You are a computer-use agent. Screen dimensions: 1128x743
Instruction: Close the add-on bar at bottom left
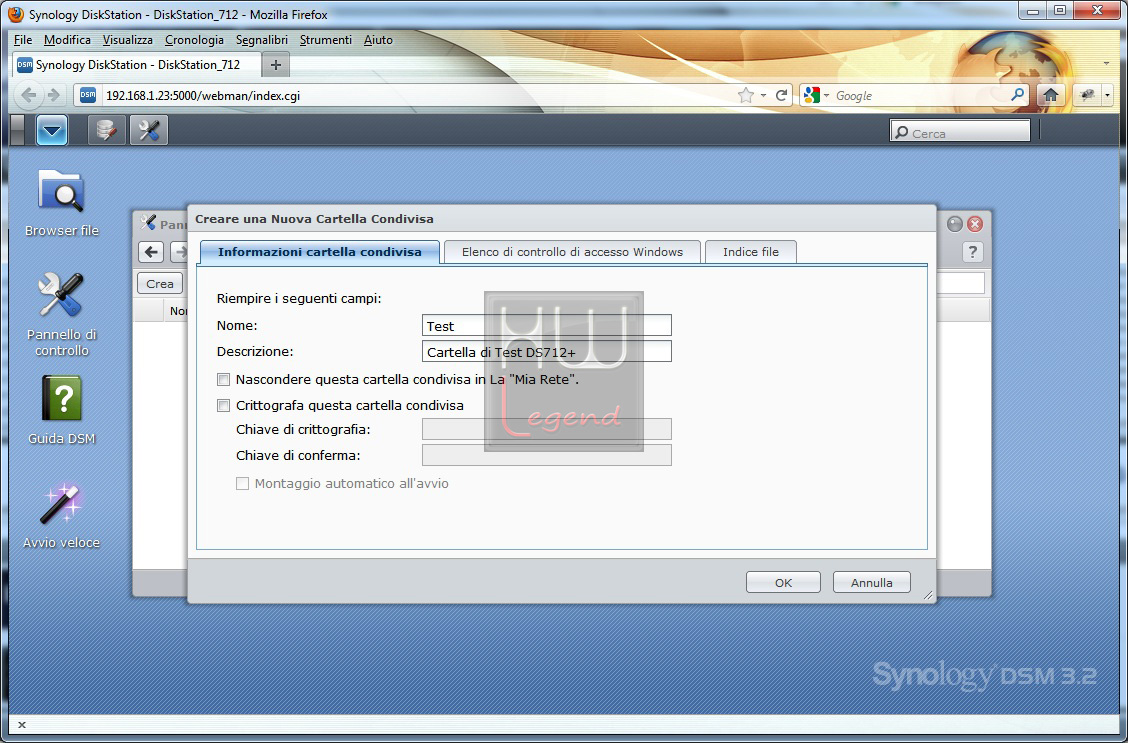coord(22,725)
